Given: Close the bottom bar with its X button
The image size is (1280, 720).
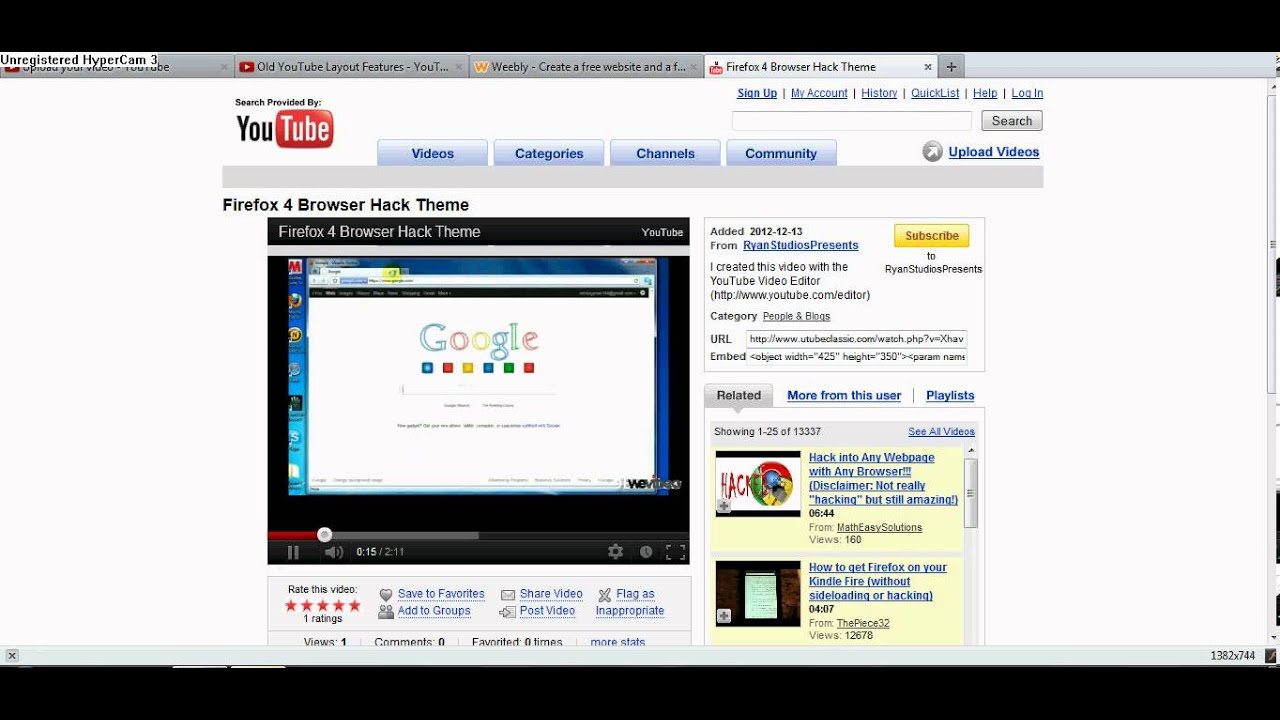Looking at the screenshot, I should pyautogui.click(x=12, y=656).
